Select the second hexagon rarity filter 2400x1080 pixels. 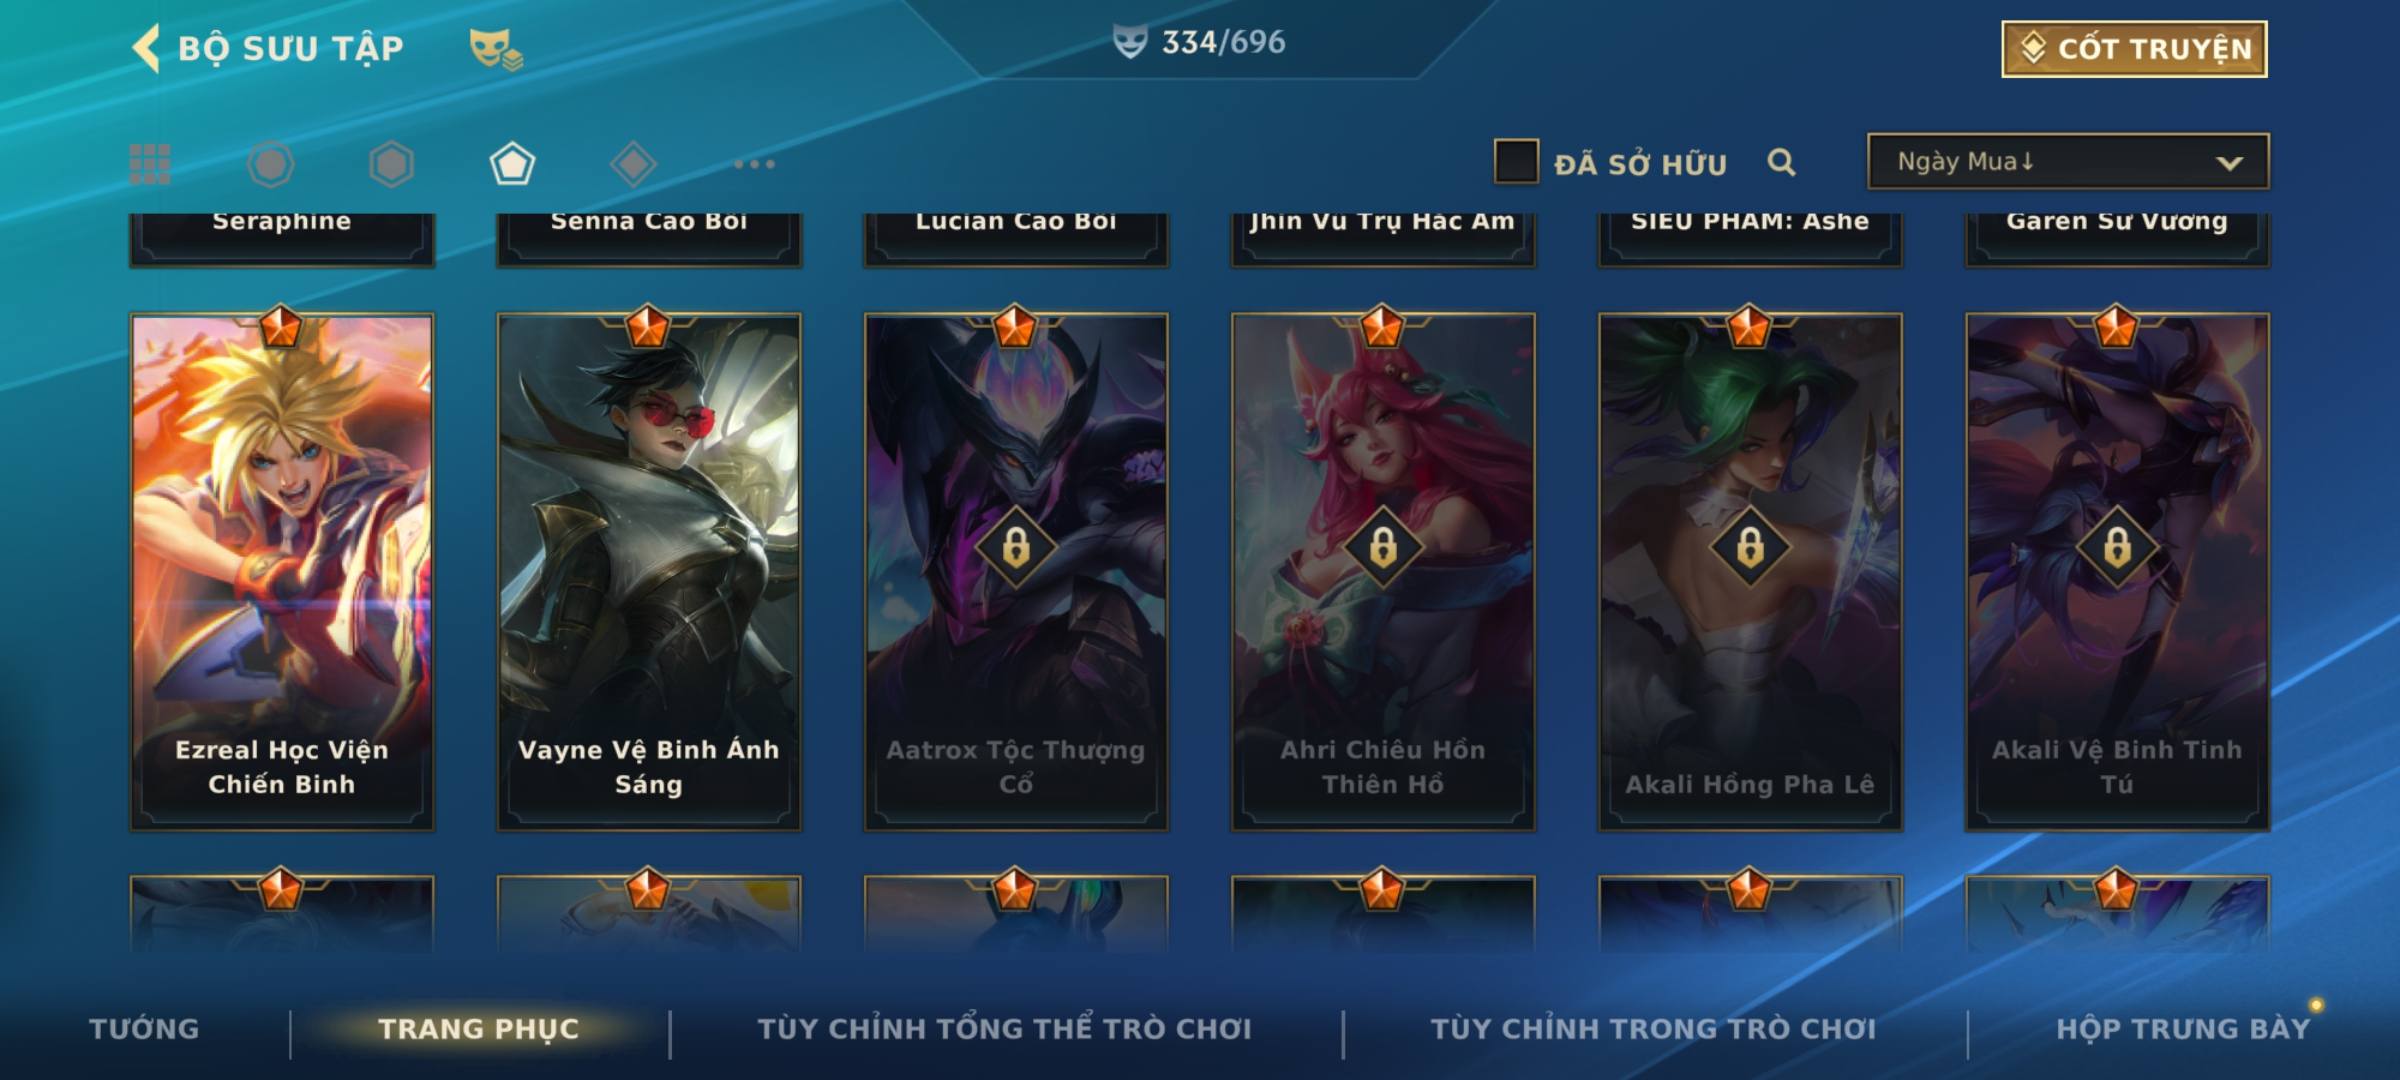[391, 164]
